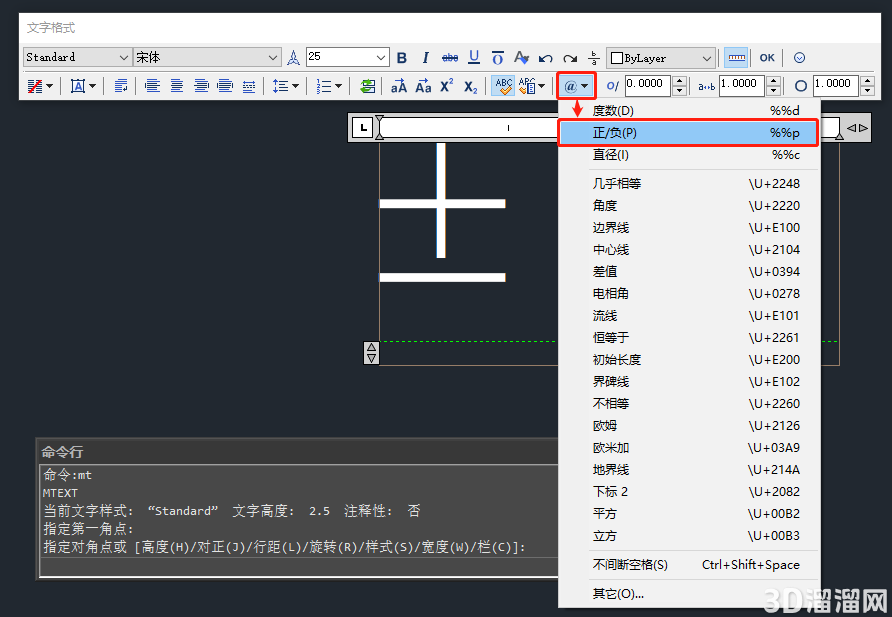Open 其它(O)... symbol dialog

[x=689, y=594]
